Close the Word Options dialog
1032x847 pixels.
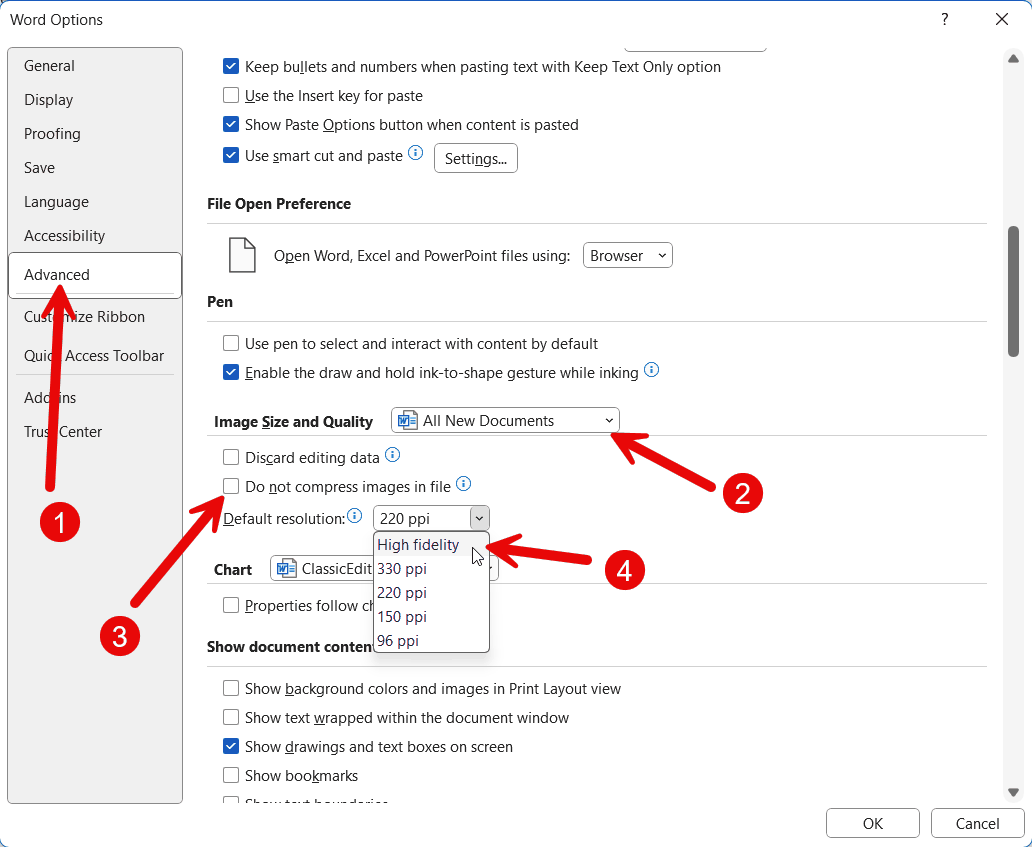pos(1002,19)
